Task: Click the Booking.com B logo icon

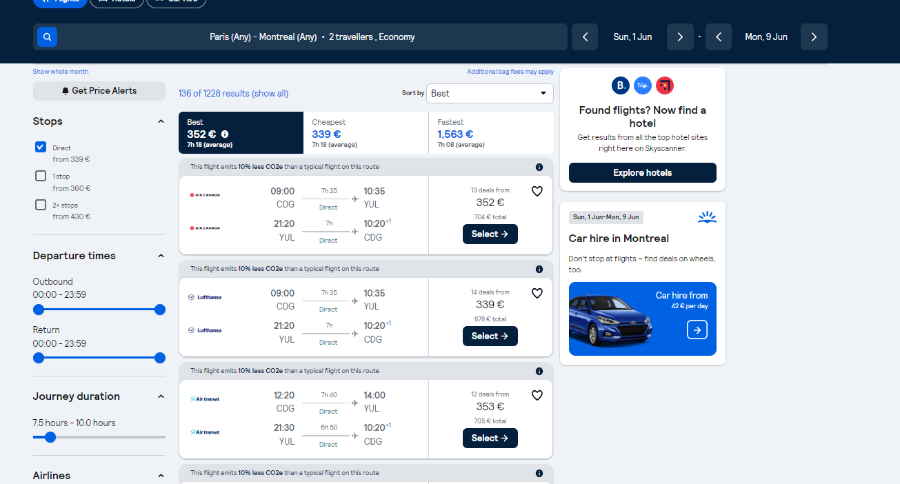Action: click(x=620, y=86)
